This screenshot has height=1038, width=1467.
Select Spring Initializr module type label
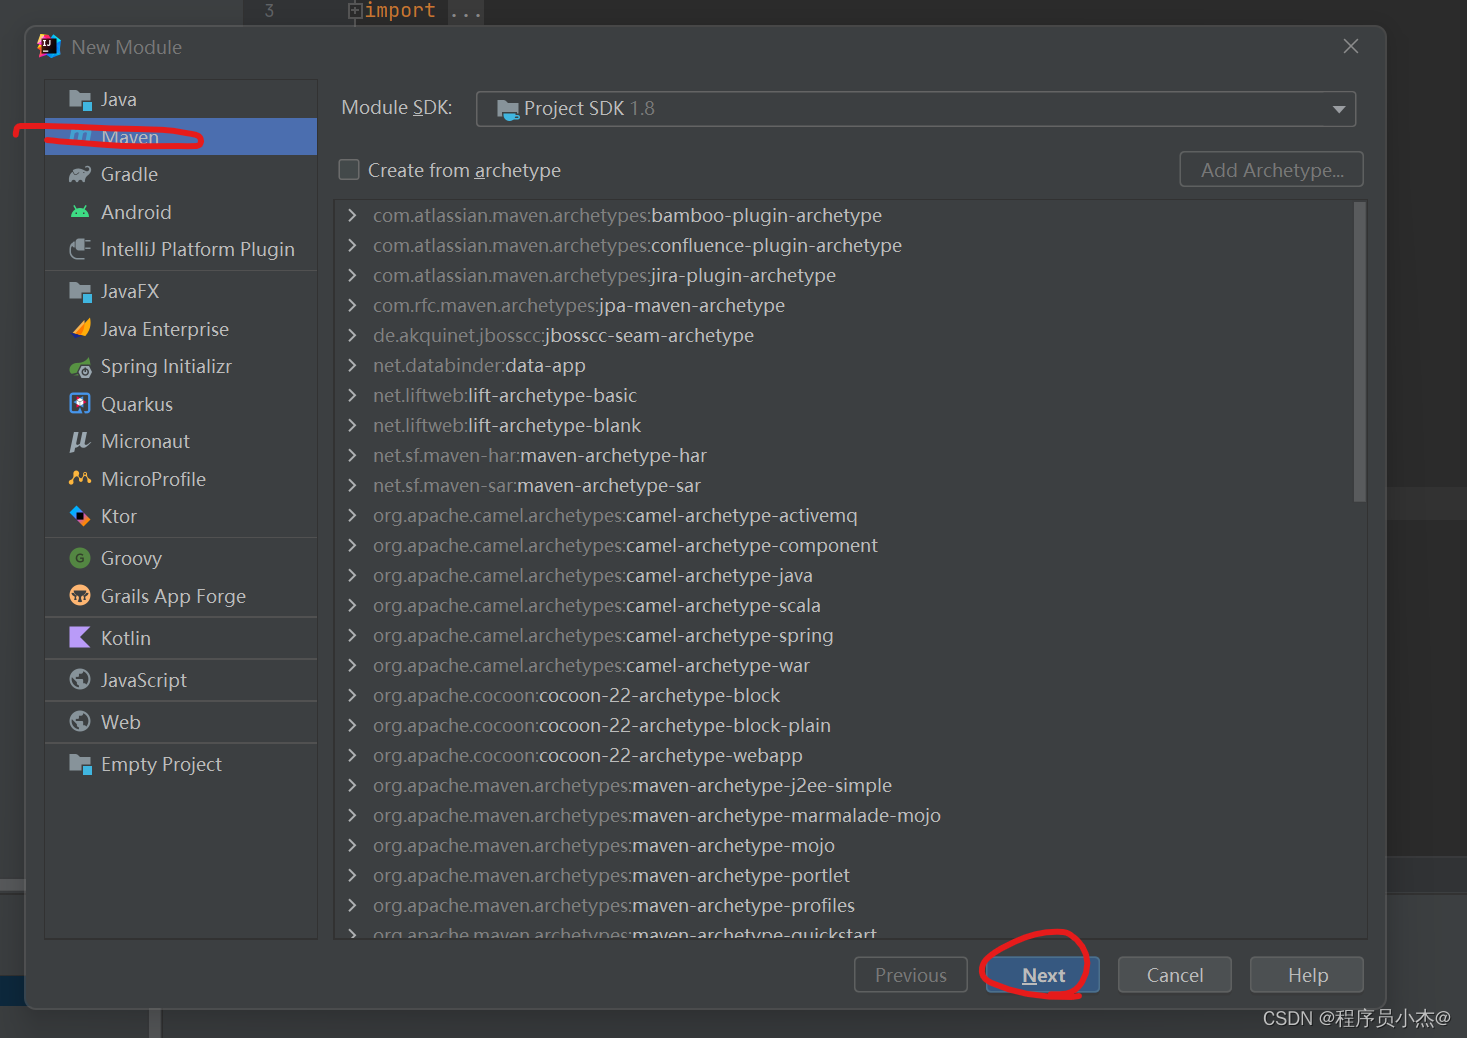(166, 367)
